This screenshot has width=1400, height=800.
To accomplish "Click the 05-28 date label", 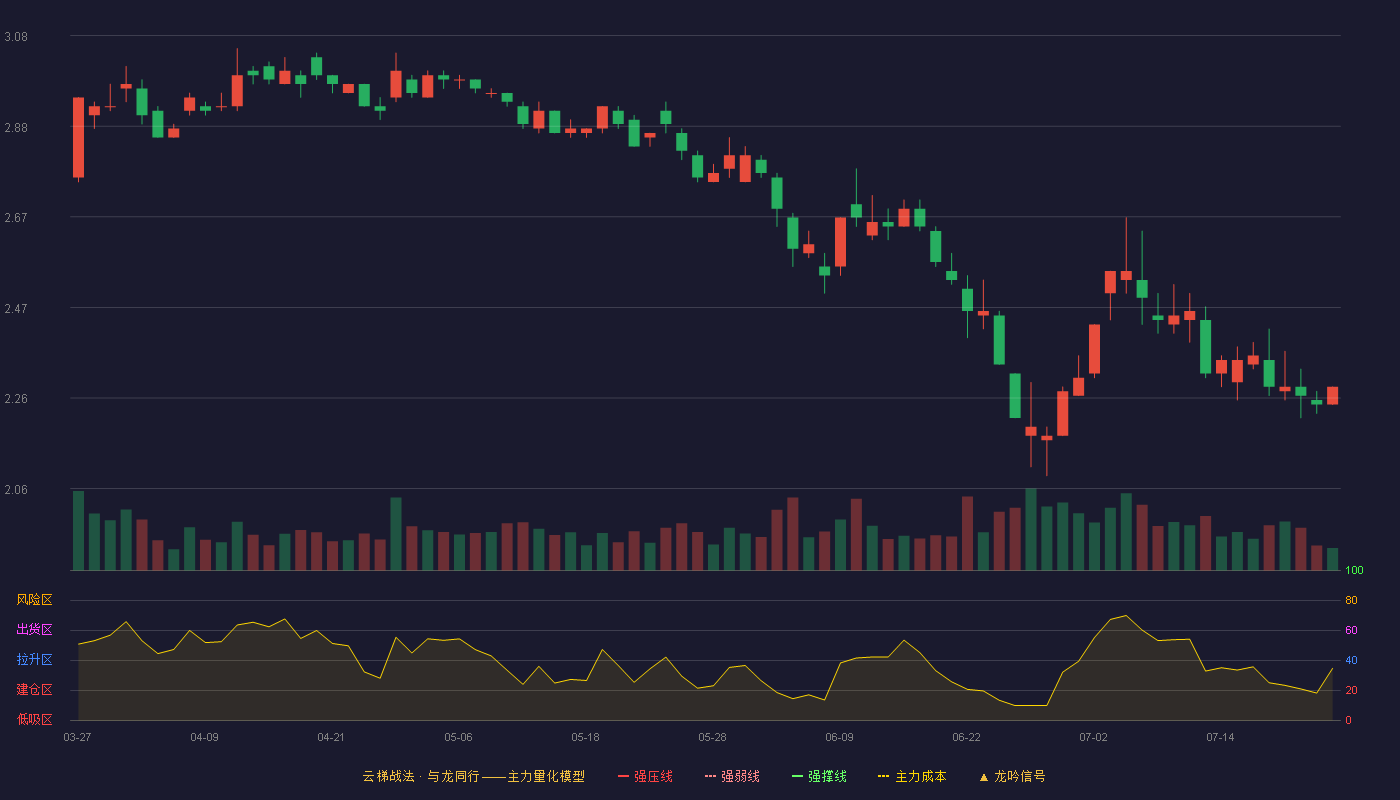I will coord(712,737).
